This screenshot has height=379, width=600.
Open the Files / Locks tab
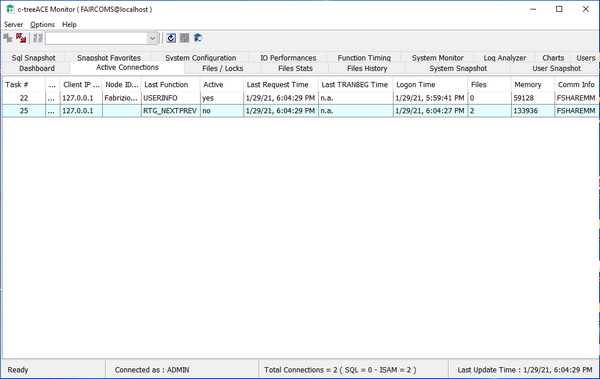223,68
